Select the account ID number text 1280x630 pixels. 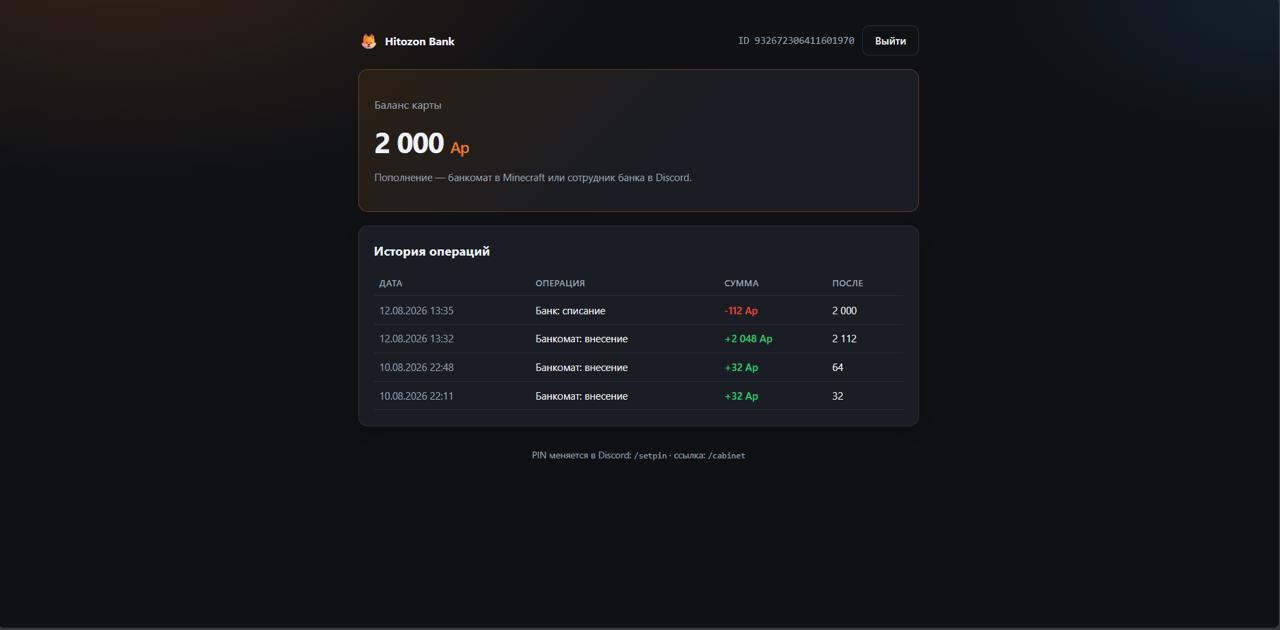[796, 41]
